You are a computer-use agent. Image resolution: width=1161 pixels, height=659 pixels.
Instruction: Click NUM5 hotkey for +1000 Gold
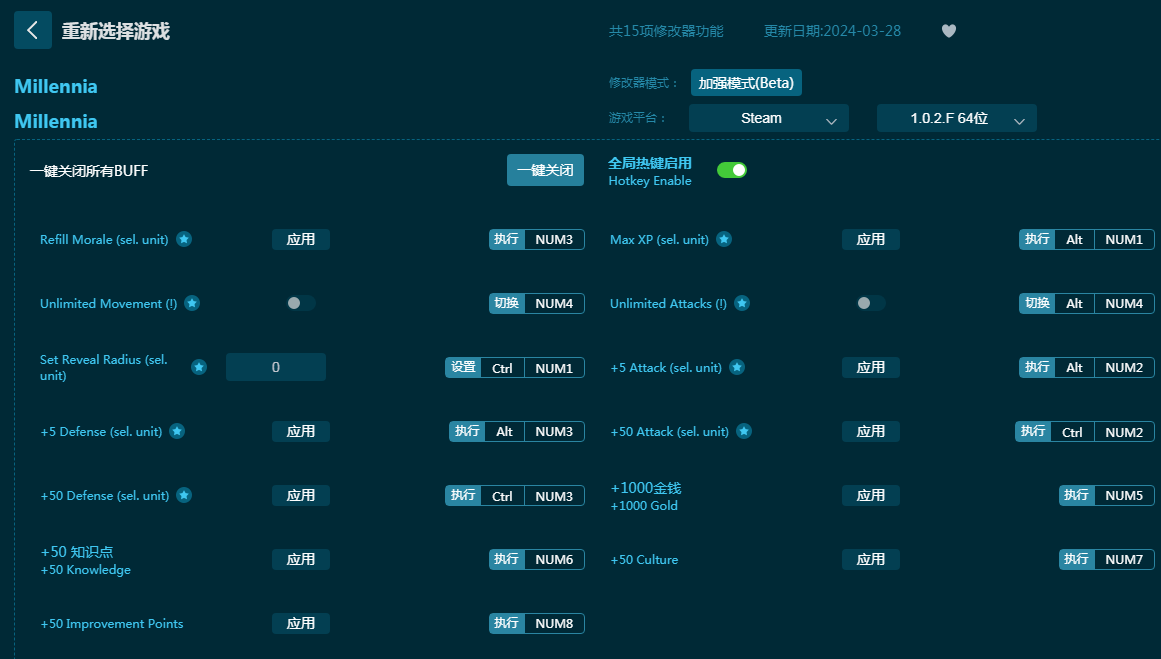(1124, 495)
